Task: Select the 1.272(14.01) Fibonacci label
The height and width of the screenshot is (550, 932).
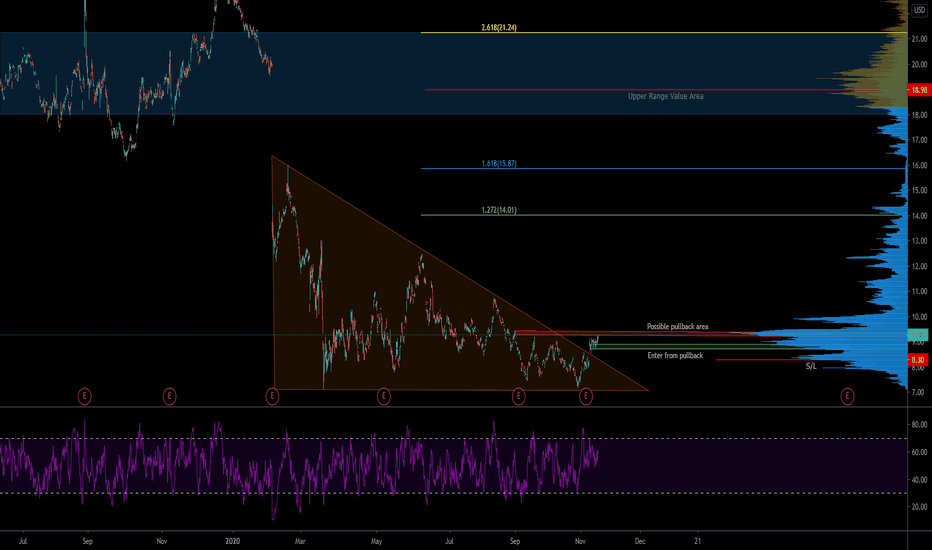Action: pyautogui.click(x=499, y=210)
